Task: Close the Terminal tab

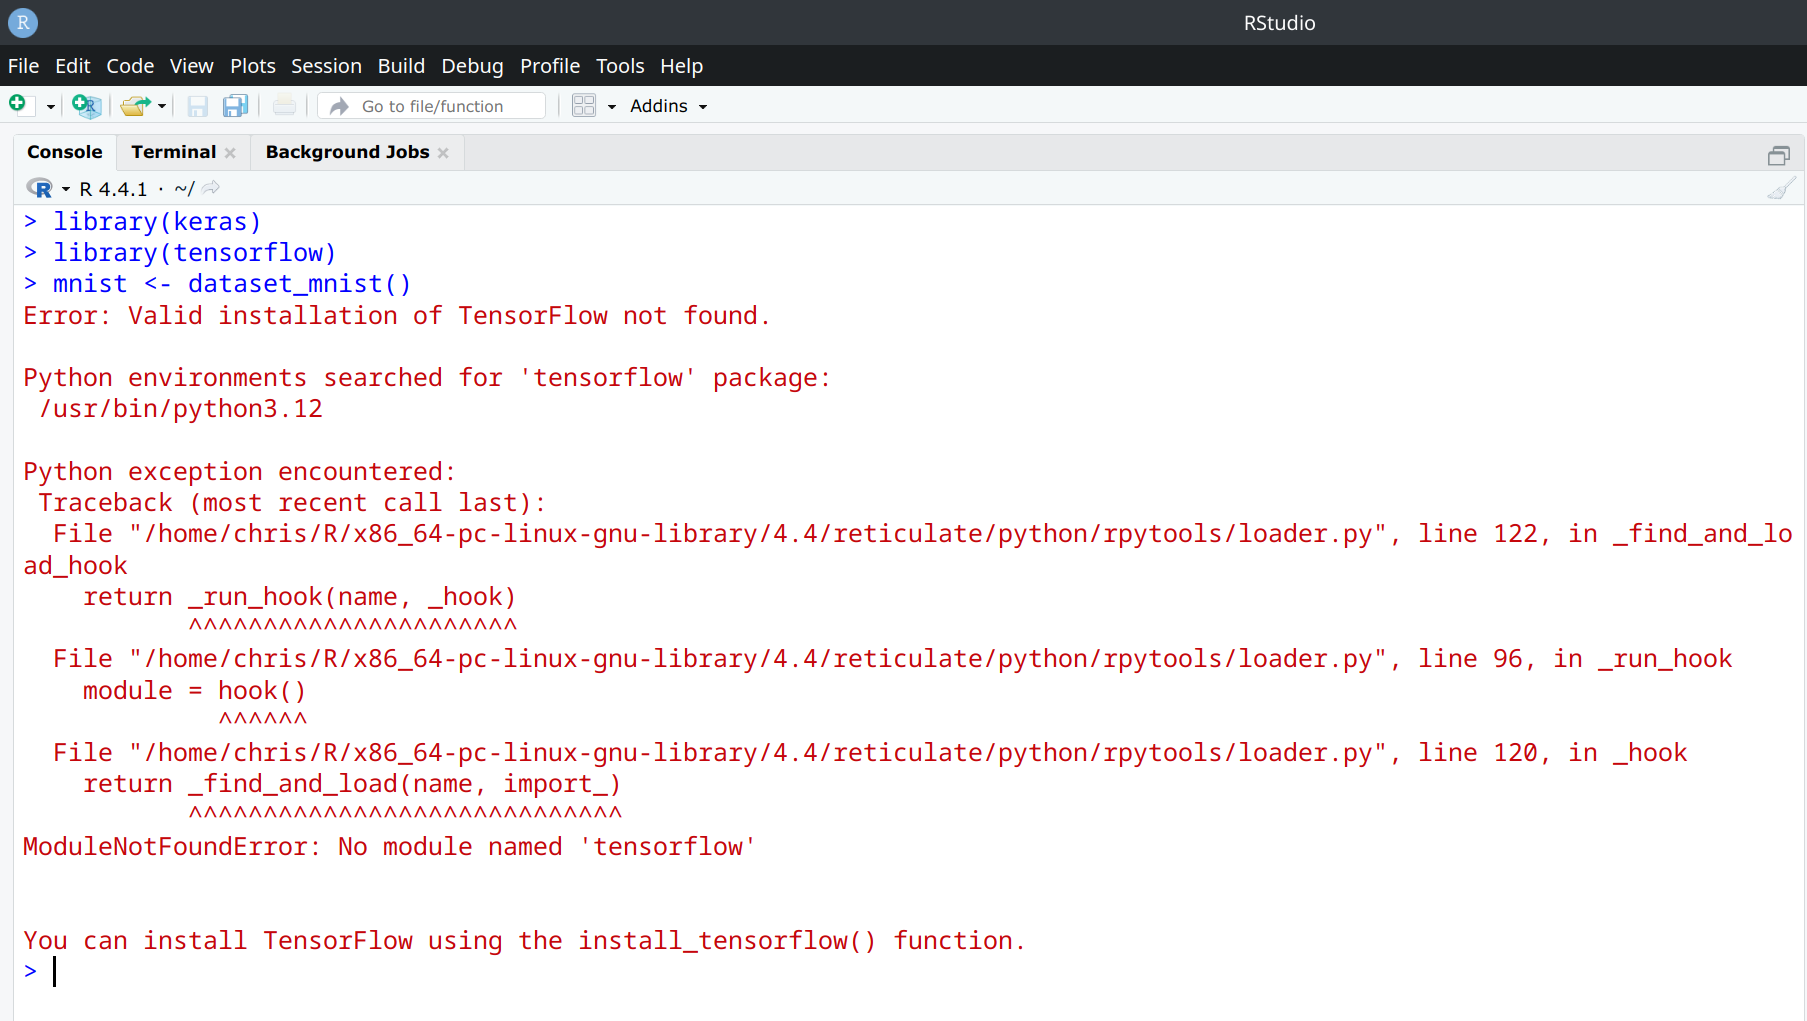Action: 230,153
